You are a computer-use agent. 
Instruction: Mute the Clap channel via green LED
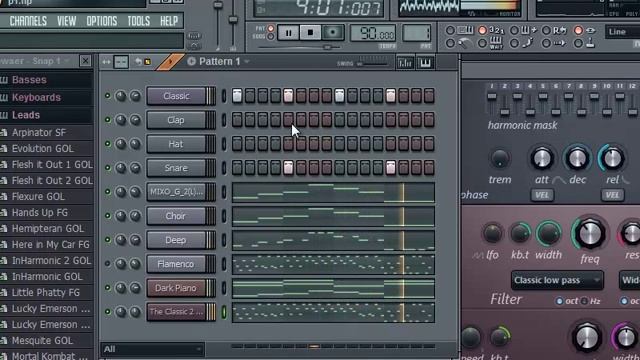pos(107,120)
